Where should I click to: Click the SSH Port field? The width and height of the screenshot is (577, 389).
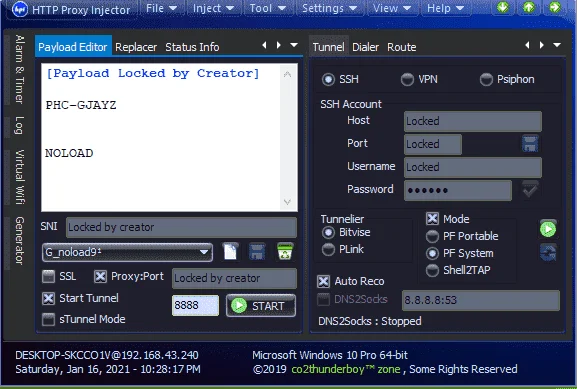click(x=433, y=144)
